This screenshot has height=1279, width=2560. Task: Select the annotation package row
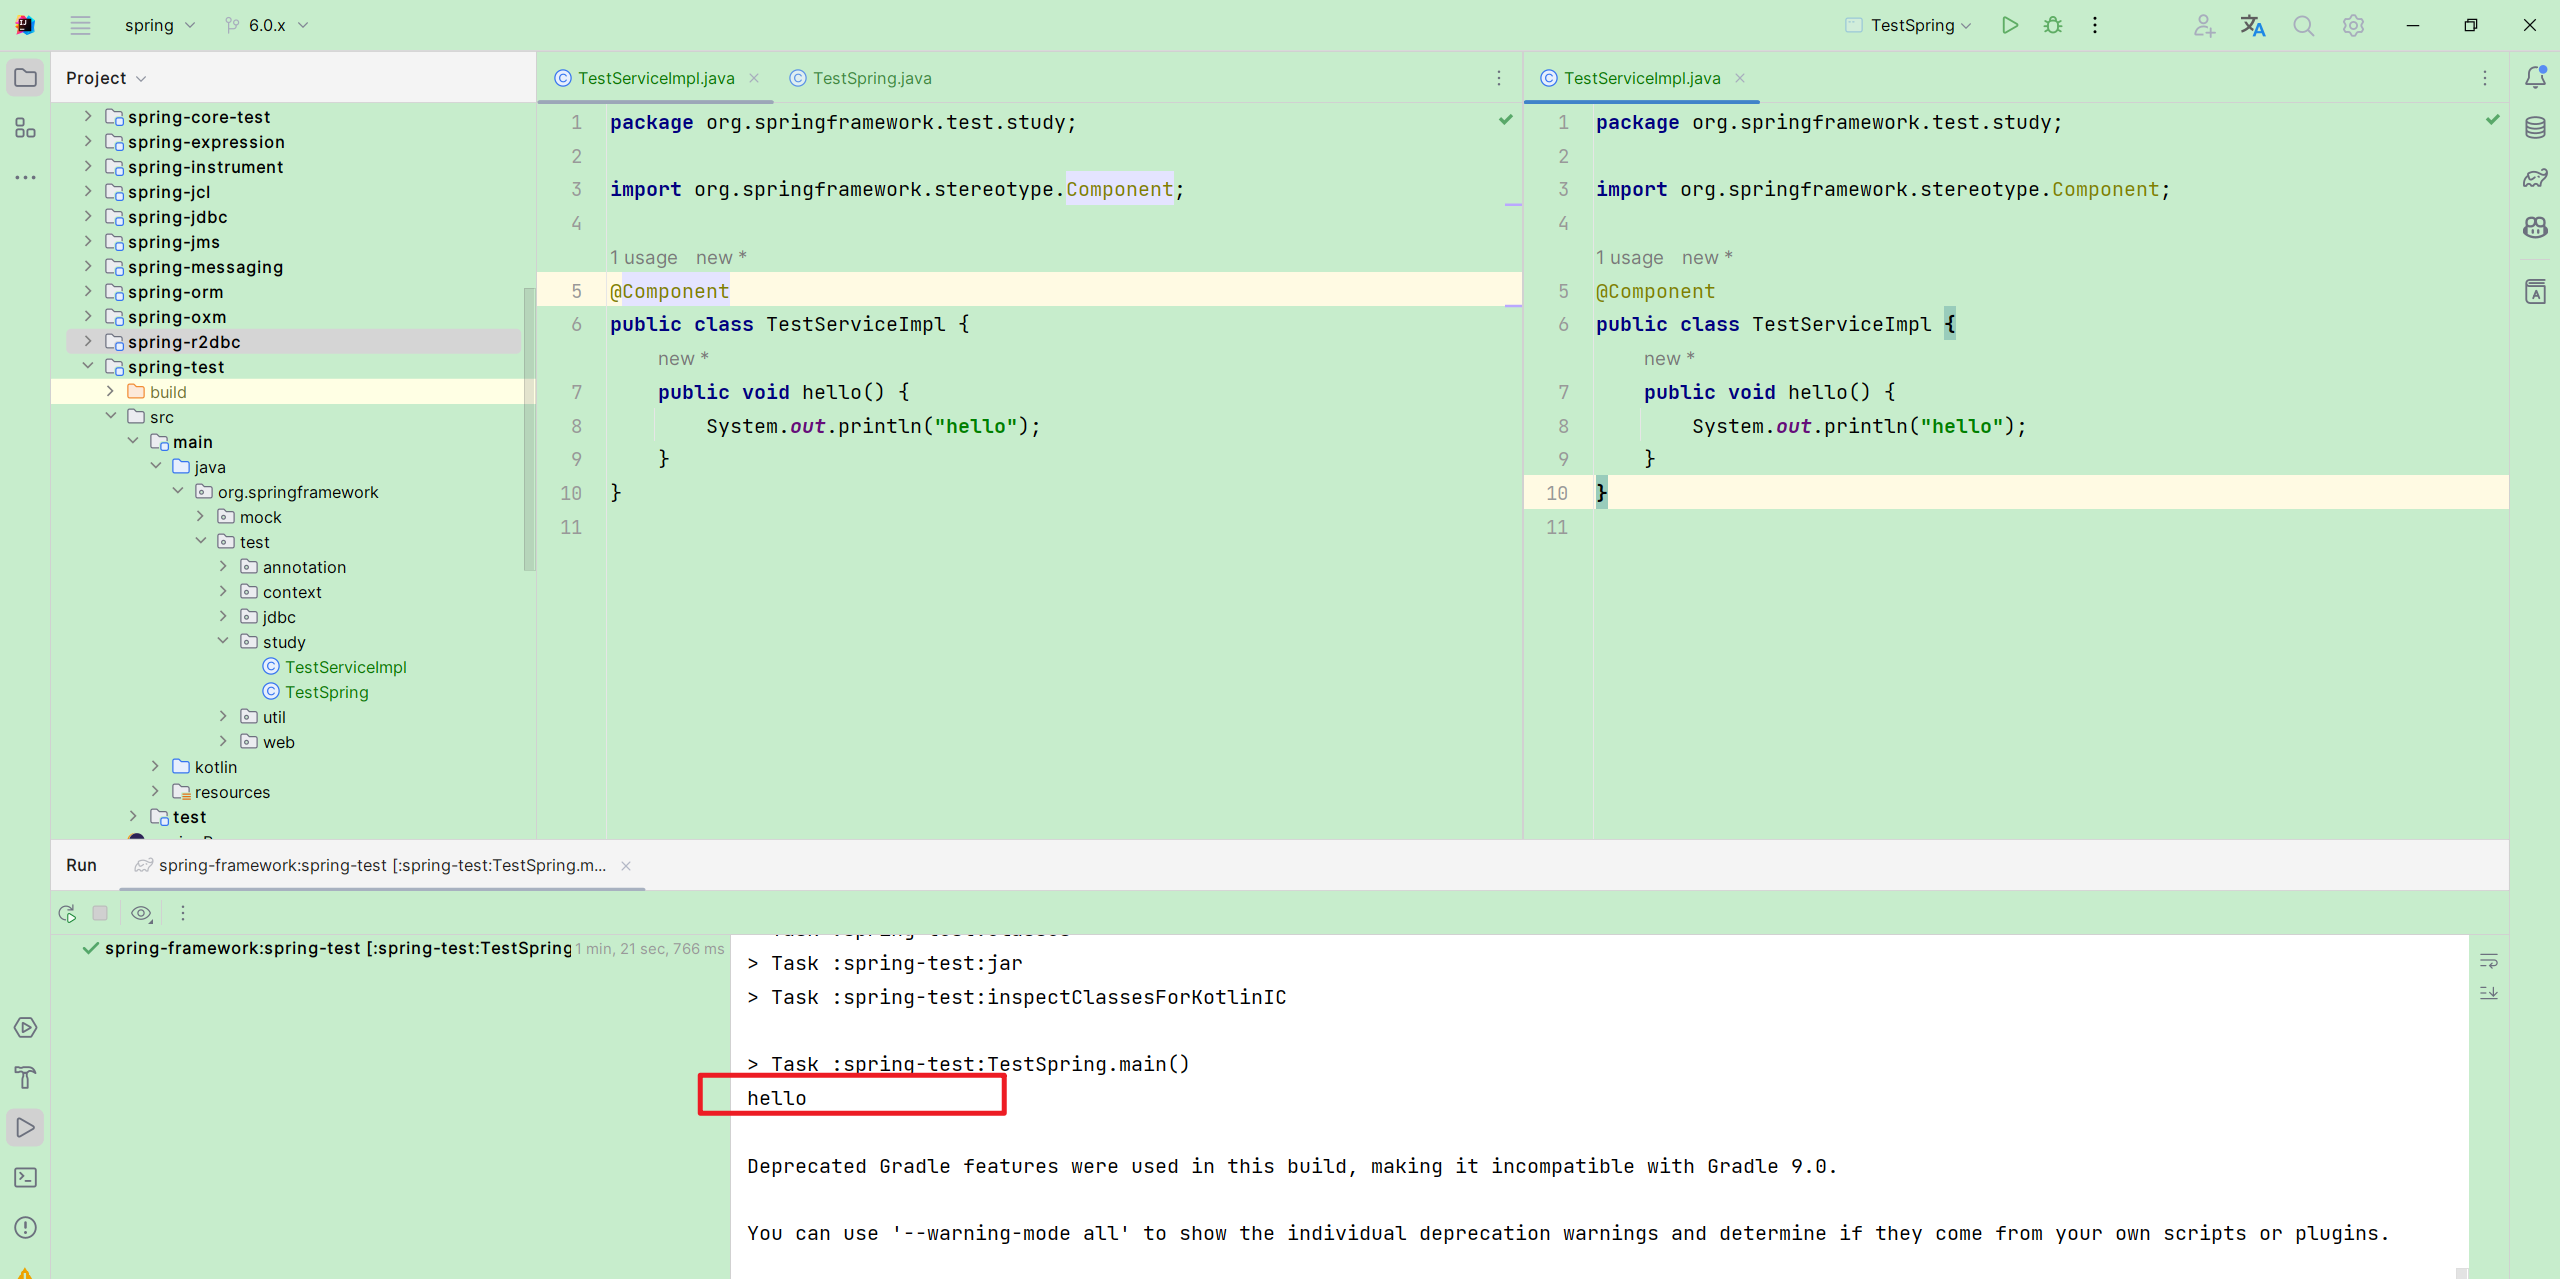pyautogui.click(x=293, y=567)
